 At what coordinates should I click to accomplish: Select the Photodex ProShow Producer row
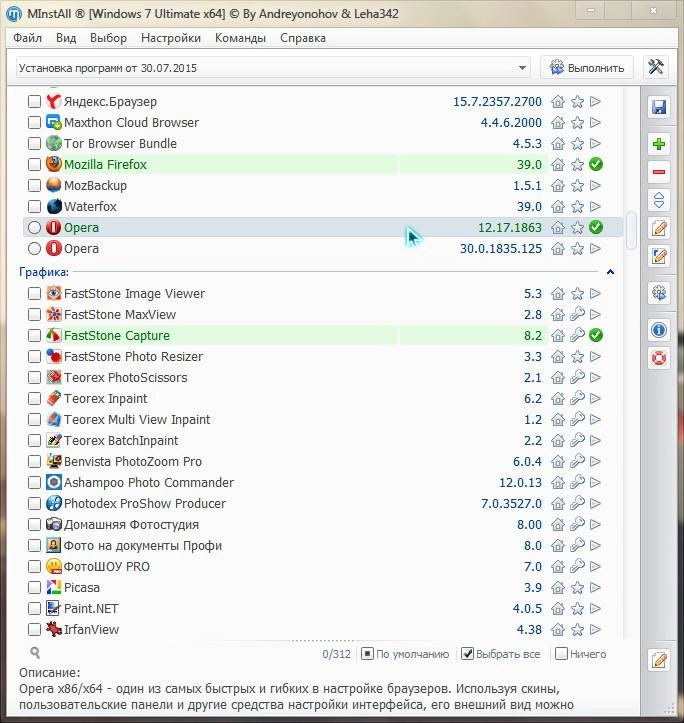tap(323, 504)
